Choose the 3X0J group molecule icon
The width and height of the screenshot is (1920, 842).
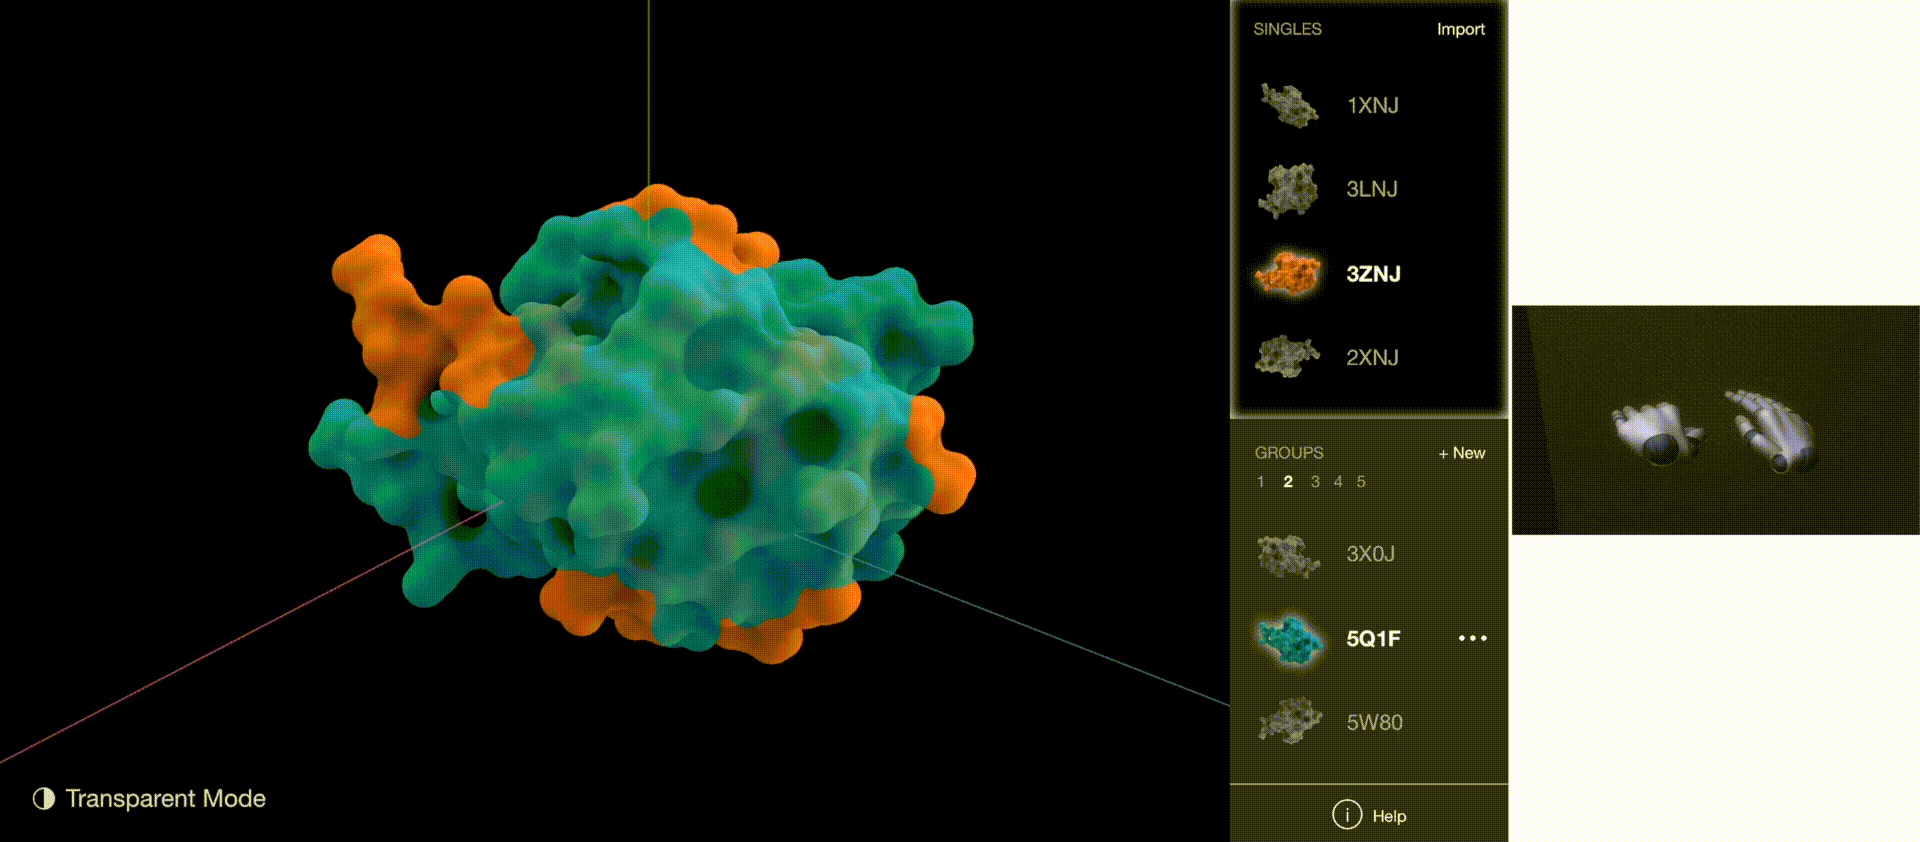click(1288, 555)
